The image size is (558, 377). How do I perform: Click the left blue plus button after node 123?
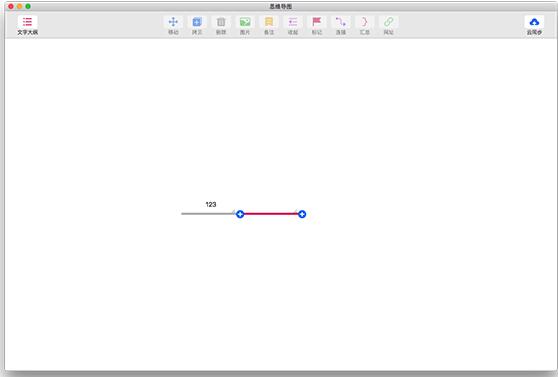pos(240,214)
